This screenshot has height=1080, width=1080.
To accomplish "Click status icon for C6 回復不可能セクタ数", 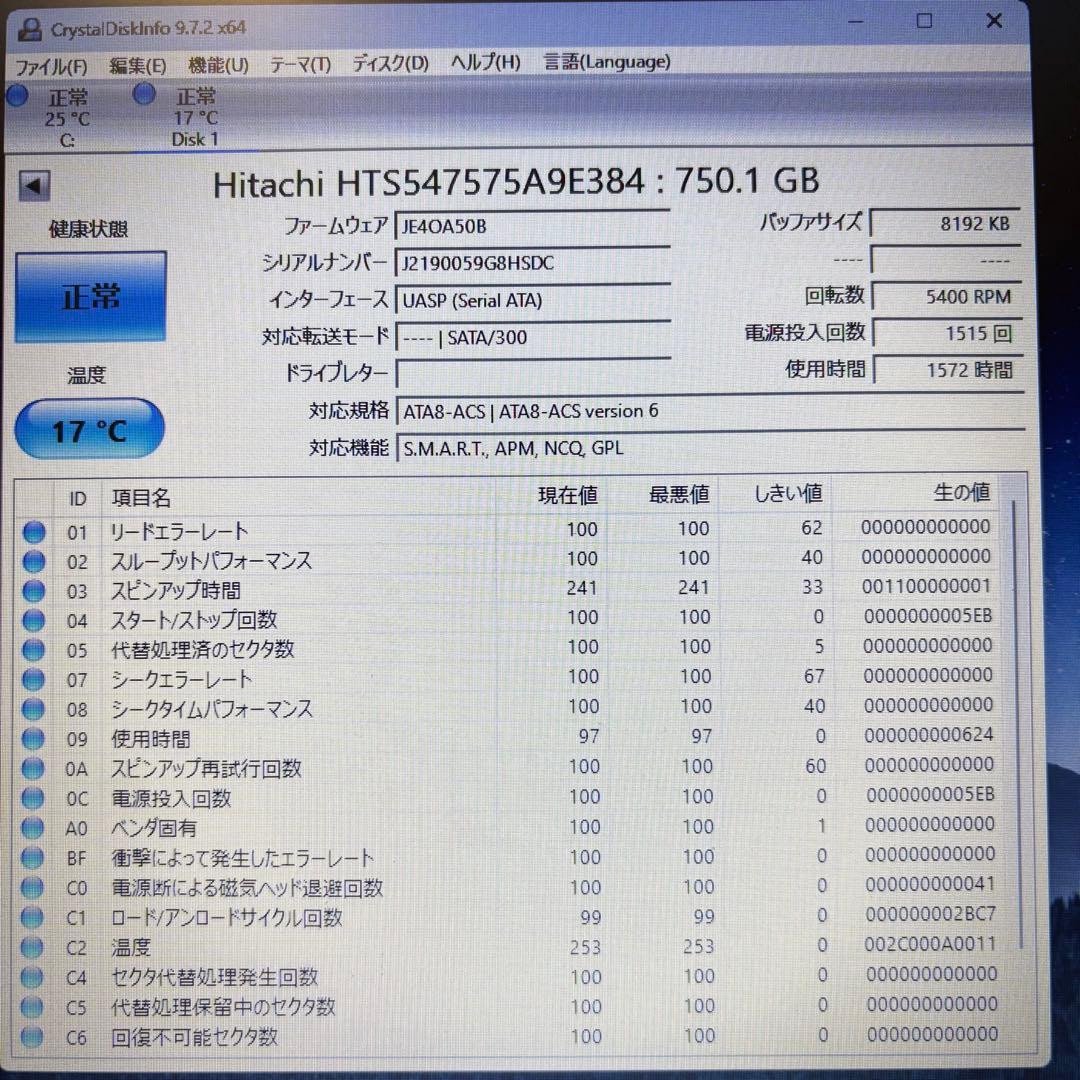I will tap(32, 1037).
